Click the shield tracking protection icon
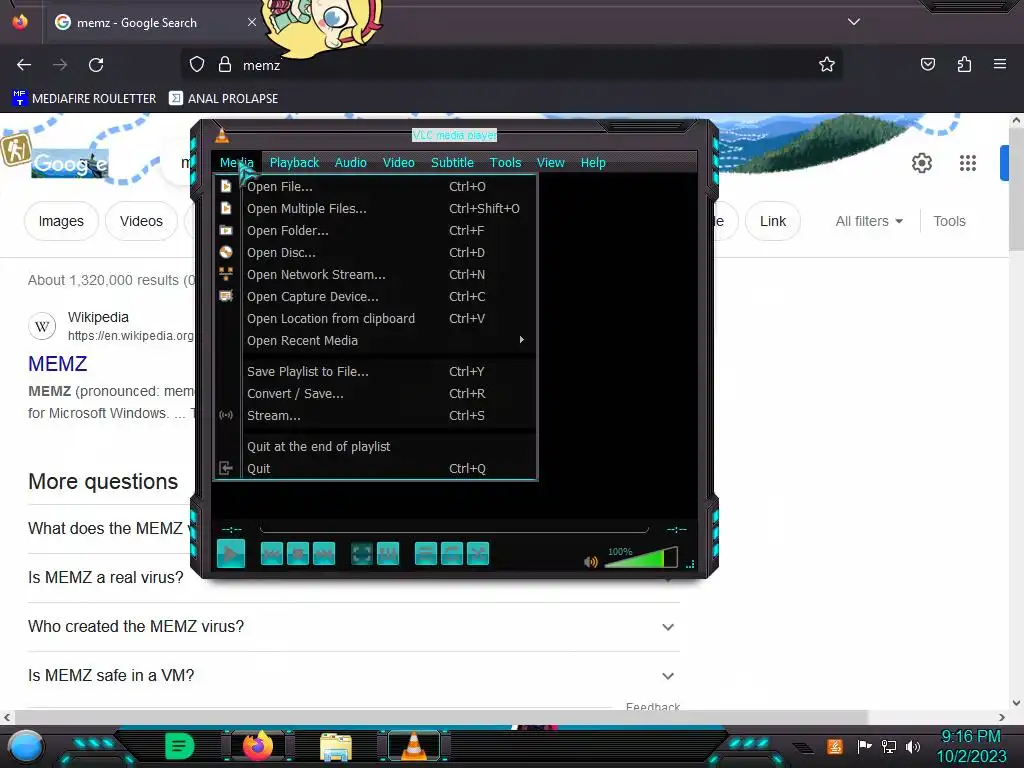The width and height of the screenshot is (1024, 768). [x=197, y=65]
